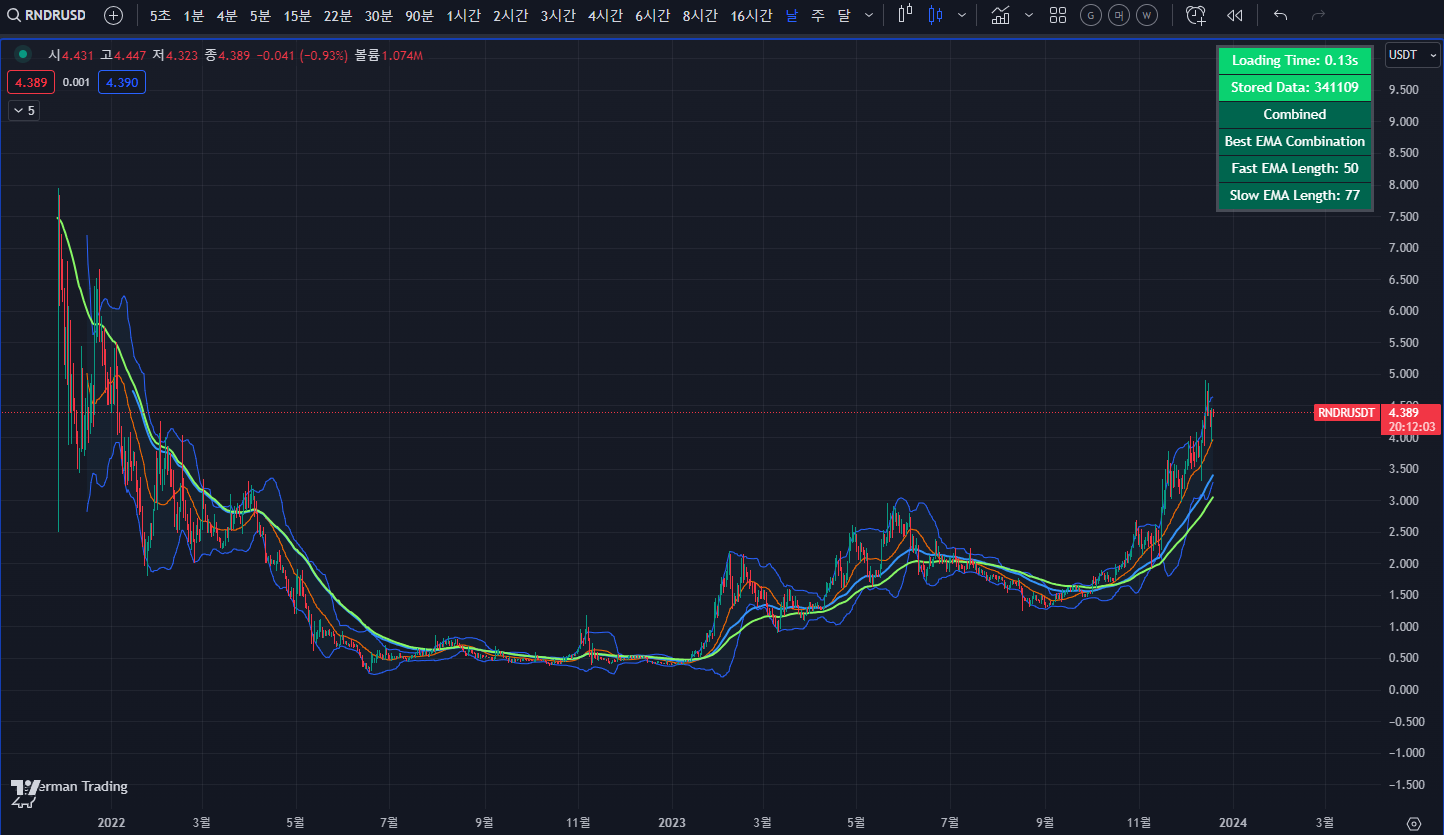Undo the last chart action

[1281, 15]
